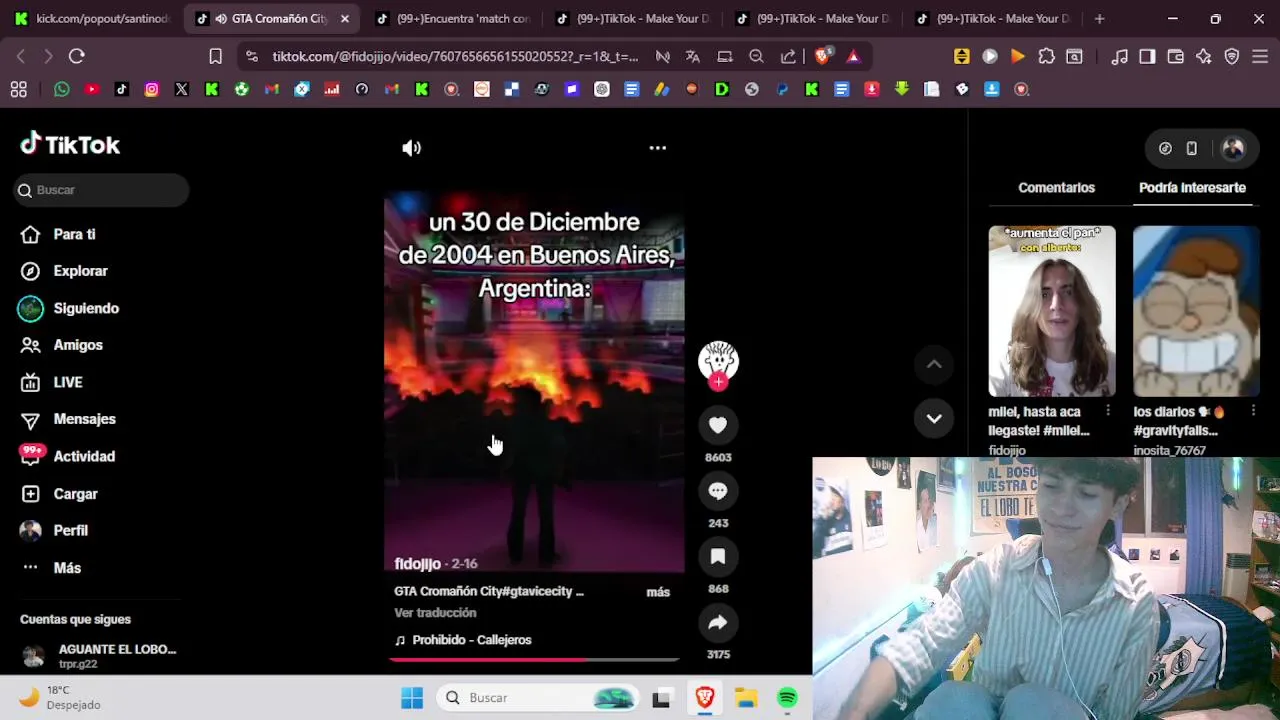Like the video with heart icon
The image size is (1280, 720).
(718, 425)
